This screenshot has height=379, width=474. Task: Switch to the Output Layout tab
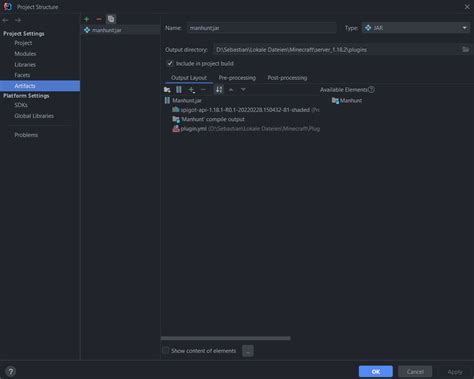[x=189, y=78]
